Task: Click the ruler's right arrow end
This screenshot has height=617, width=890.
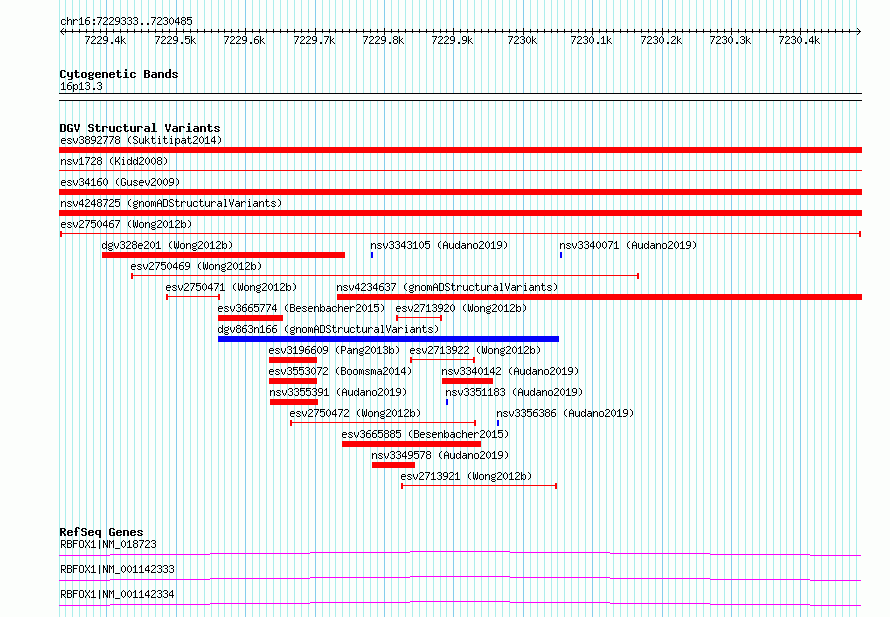Action: click(x=858, y=31)
